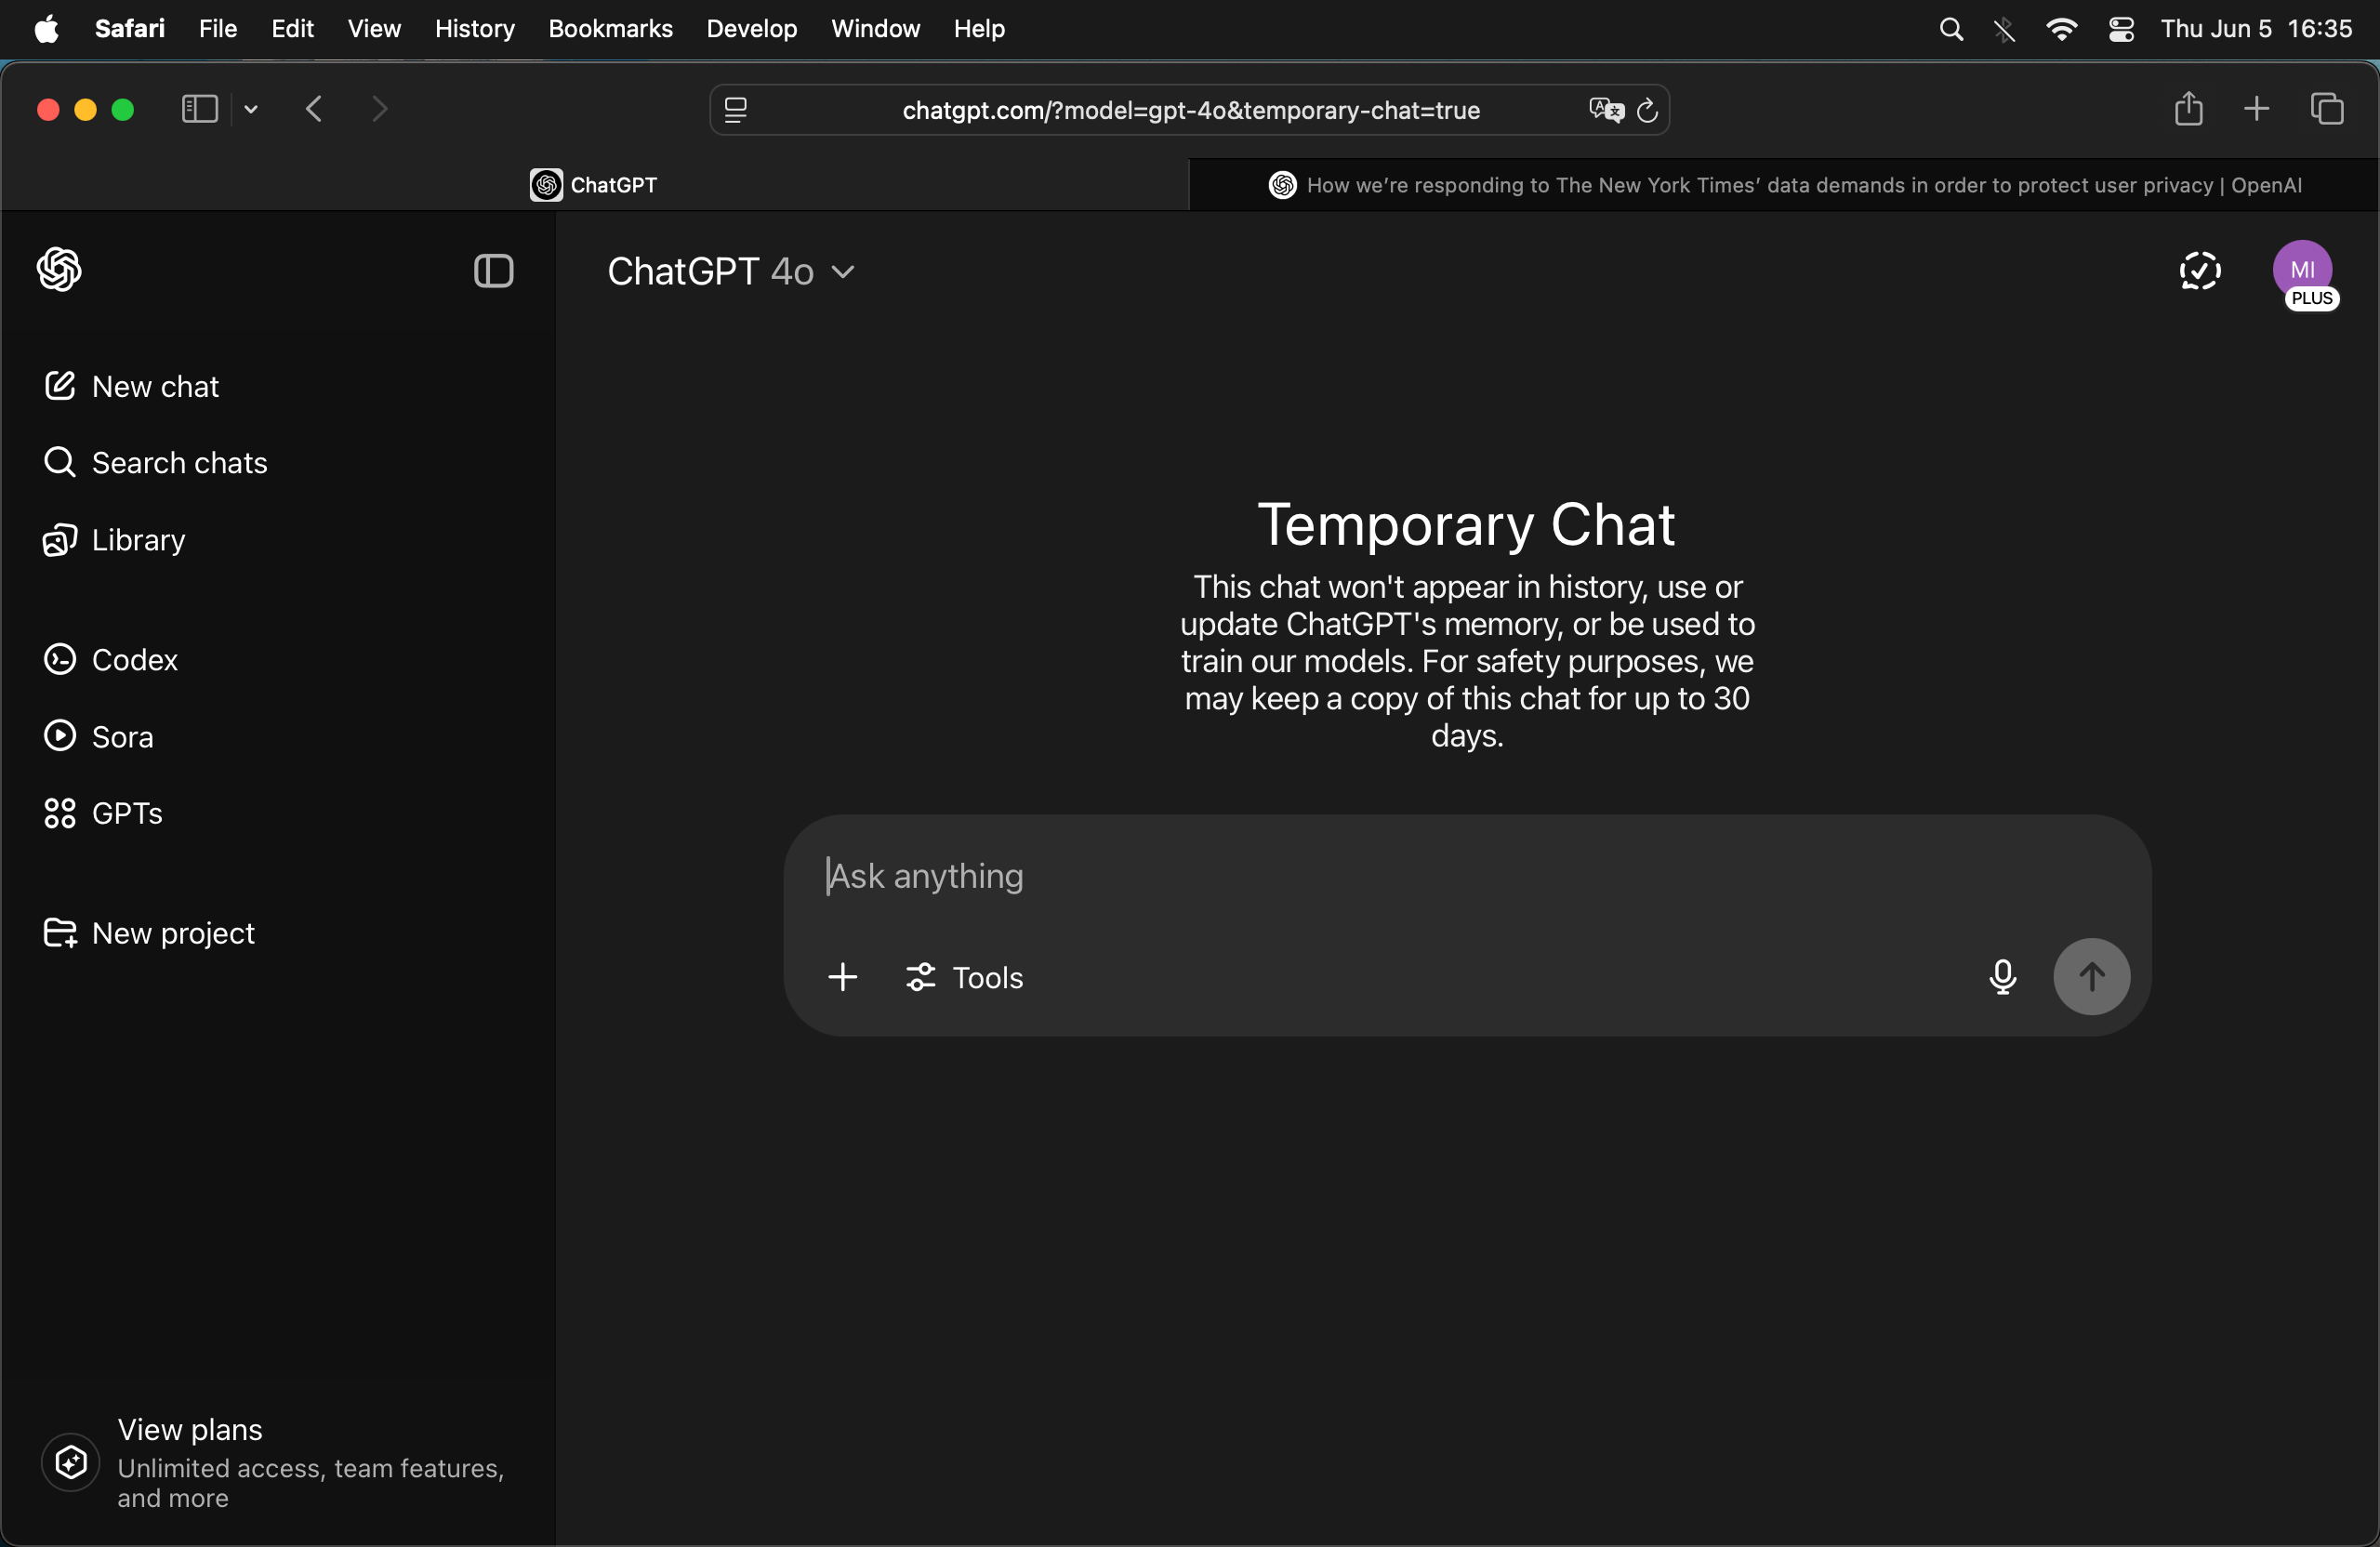Open the Help menu
This screenshot has width=2380, height=1547.
(x=979, y=29)
